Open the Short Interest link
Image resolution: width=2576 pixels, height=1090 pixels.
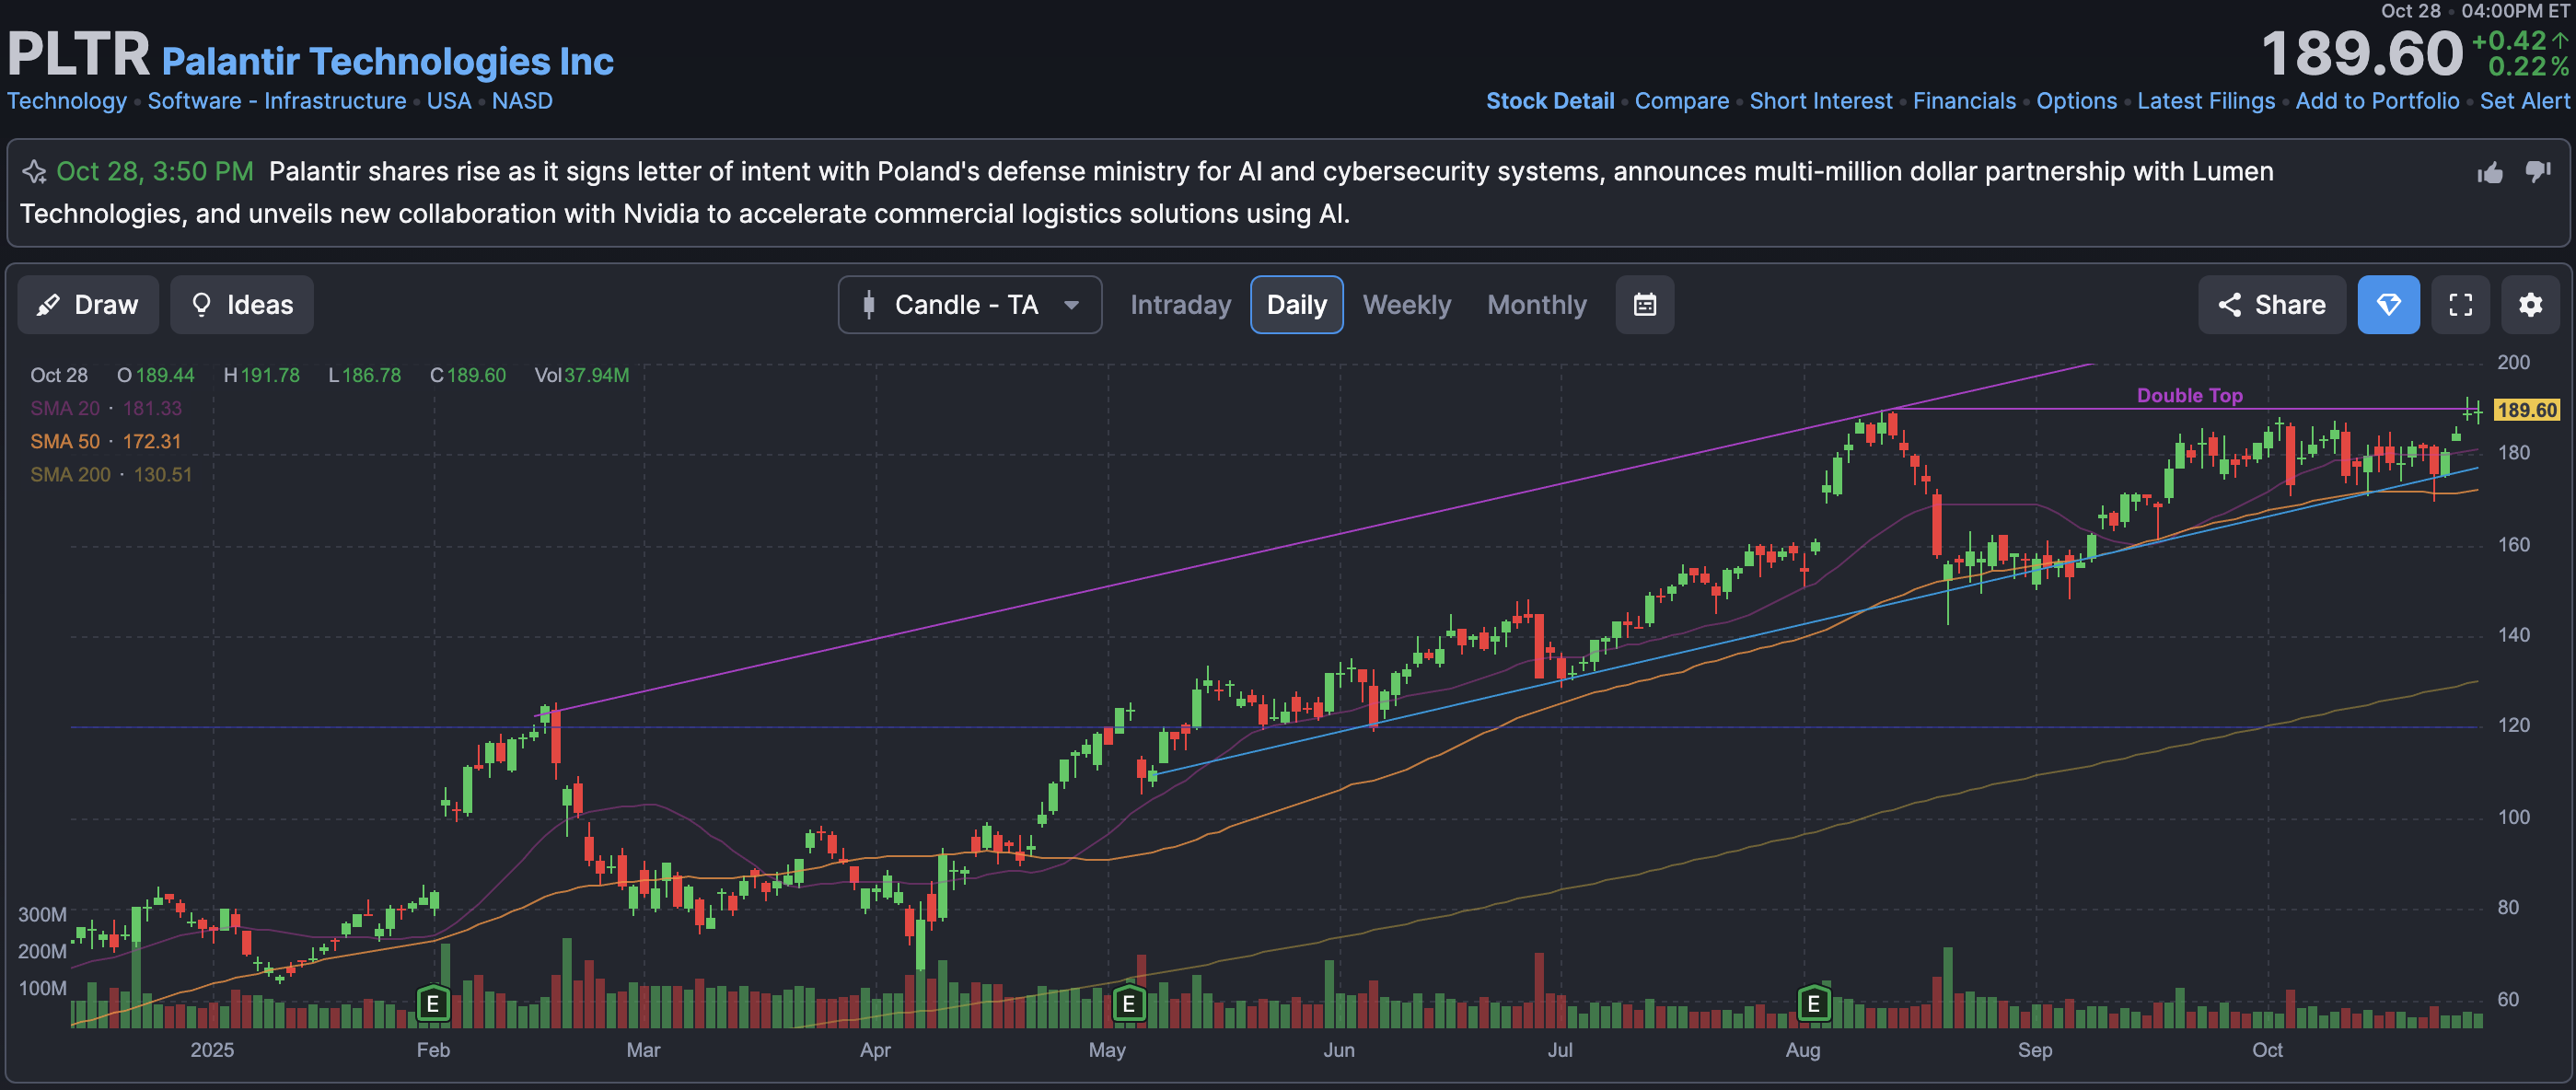click(x=1820, y=101)
